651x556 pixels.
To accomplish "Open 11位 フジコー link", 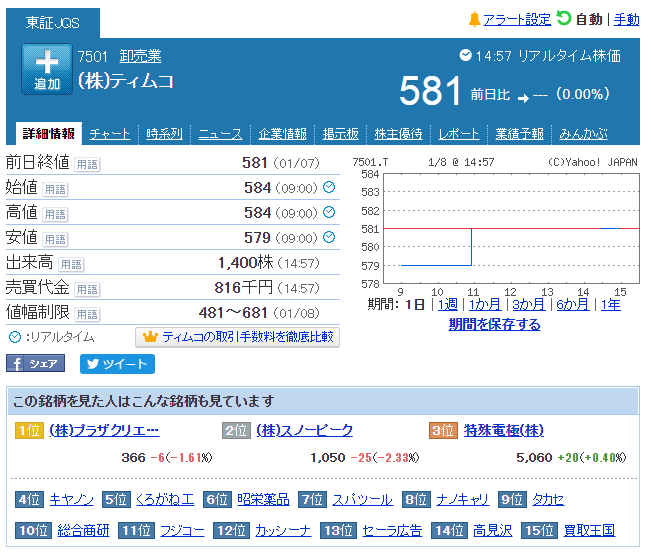I will tap(182, 530).
